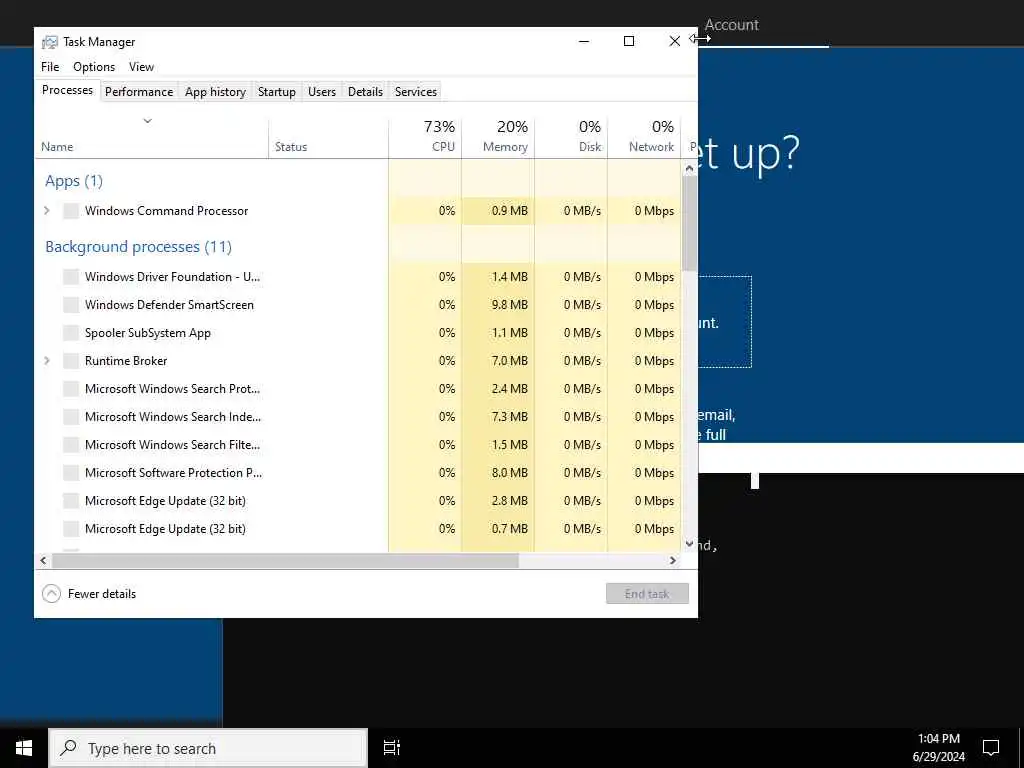The width and height of the screenshot is (1024, 768).
Task: Sort processes by the Memory column
Action: coord(498,136)
